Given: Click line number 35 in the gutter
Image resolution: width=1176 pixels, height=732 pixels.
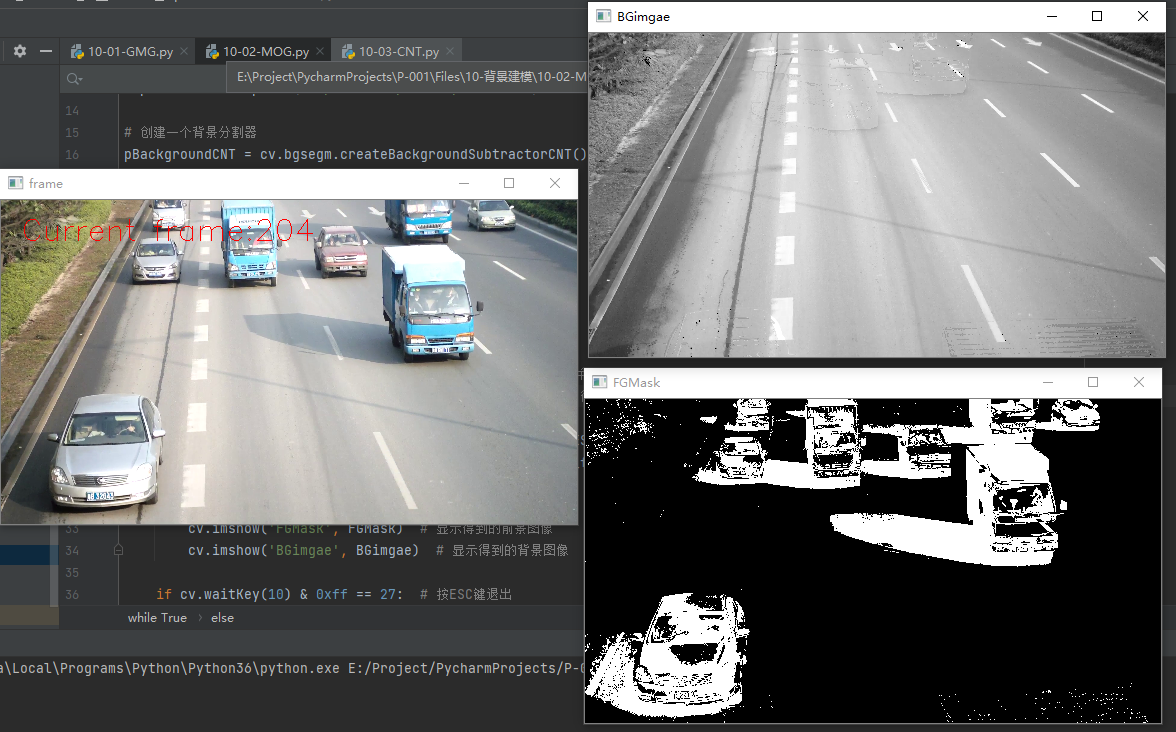Looking at the screenshot, I should [72, 572].
